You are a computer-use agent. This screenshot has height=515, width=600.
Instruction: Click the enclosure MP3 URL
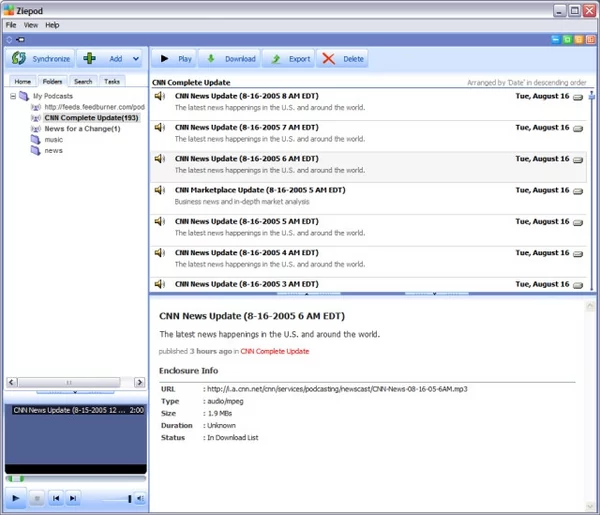(337, 389)
